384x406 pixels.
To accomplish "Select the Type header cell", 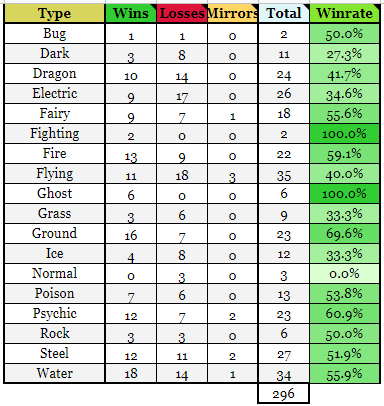I will tap(55, 13).
